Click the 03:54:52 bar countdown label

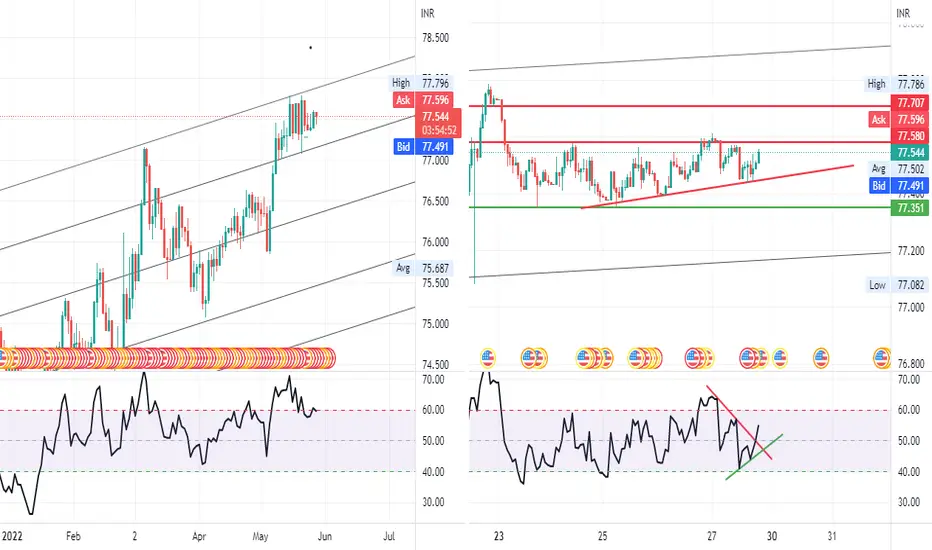[x=440, y=131]
